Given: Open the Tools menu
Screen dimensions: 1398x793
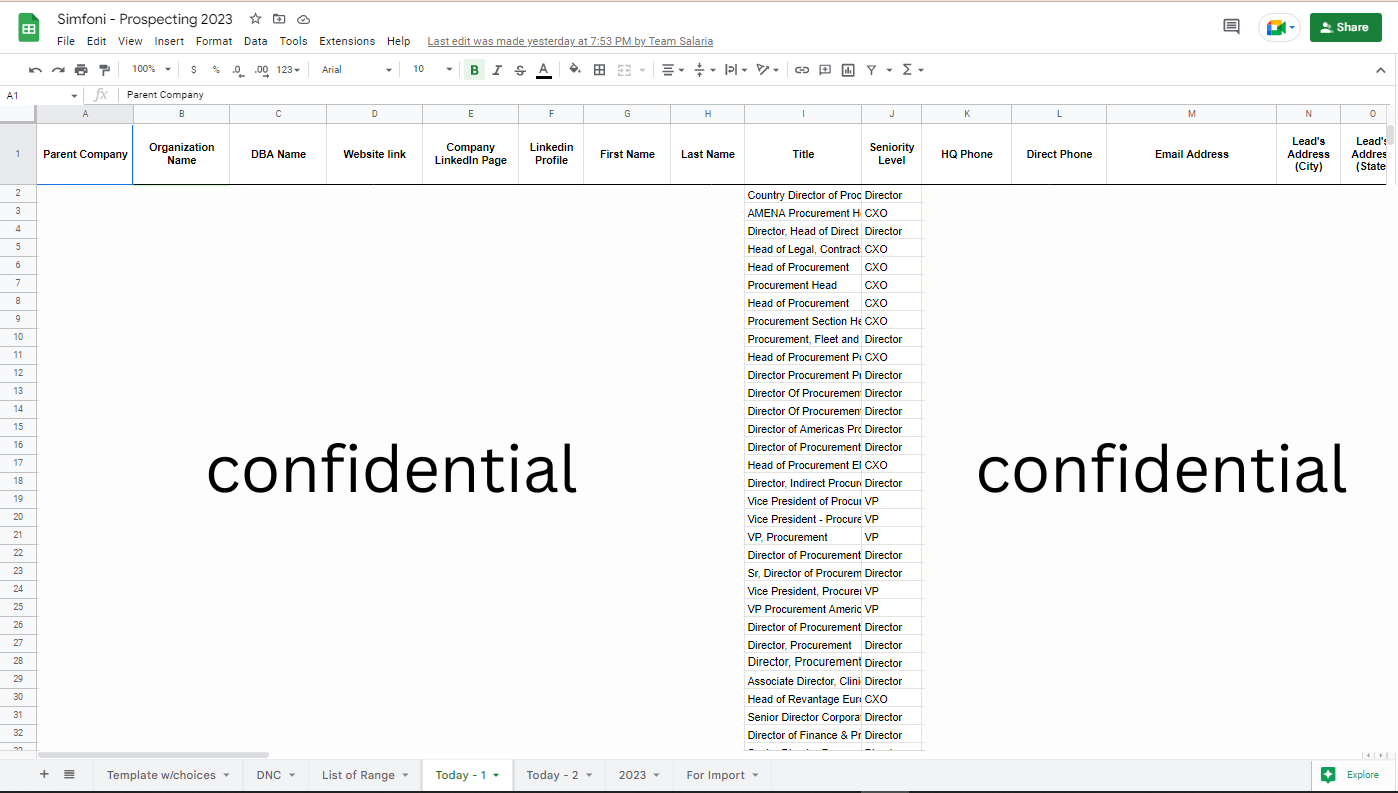Looking at the screenshot, I should [x=293, y=41].
